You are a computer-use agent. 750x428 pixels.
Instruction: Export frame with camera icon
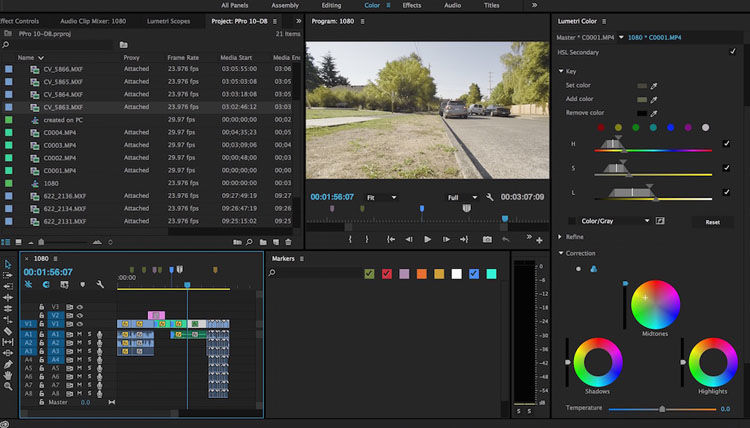click(487, 239)
